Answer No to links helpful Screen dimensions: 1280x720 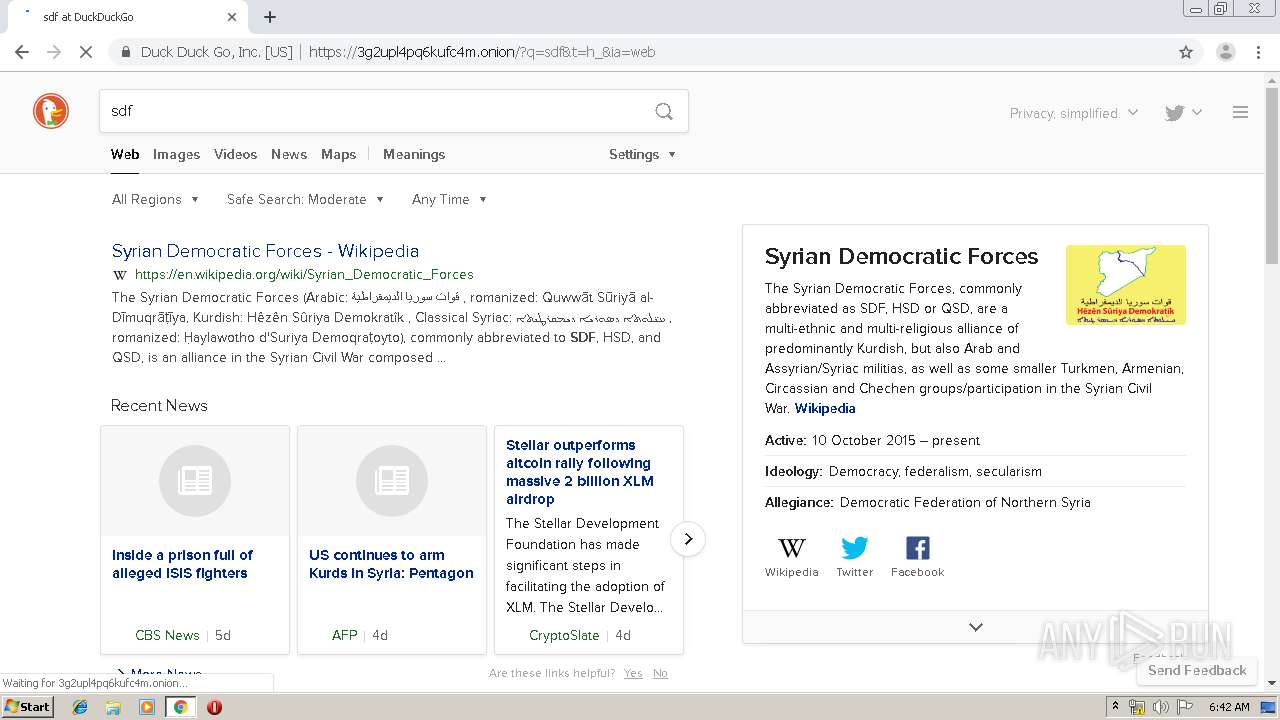(660, 673)
